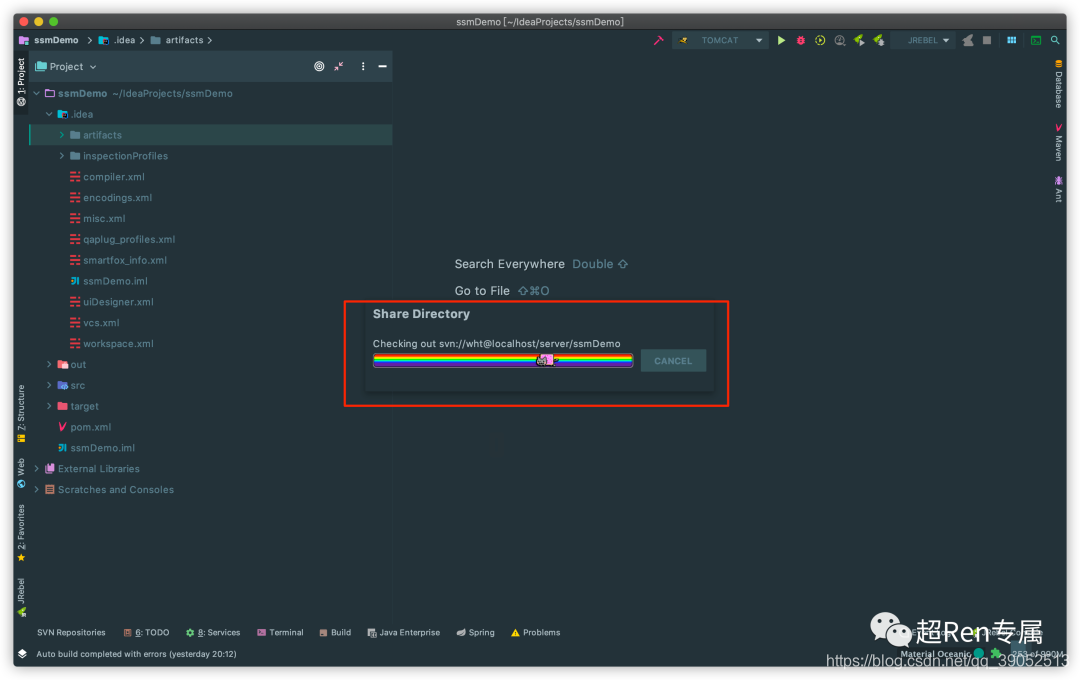Open the TOMCAT run configuration dropdown
This screenshot has height=680, width=1080.
(721, 41)
